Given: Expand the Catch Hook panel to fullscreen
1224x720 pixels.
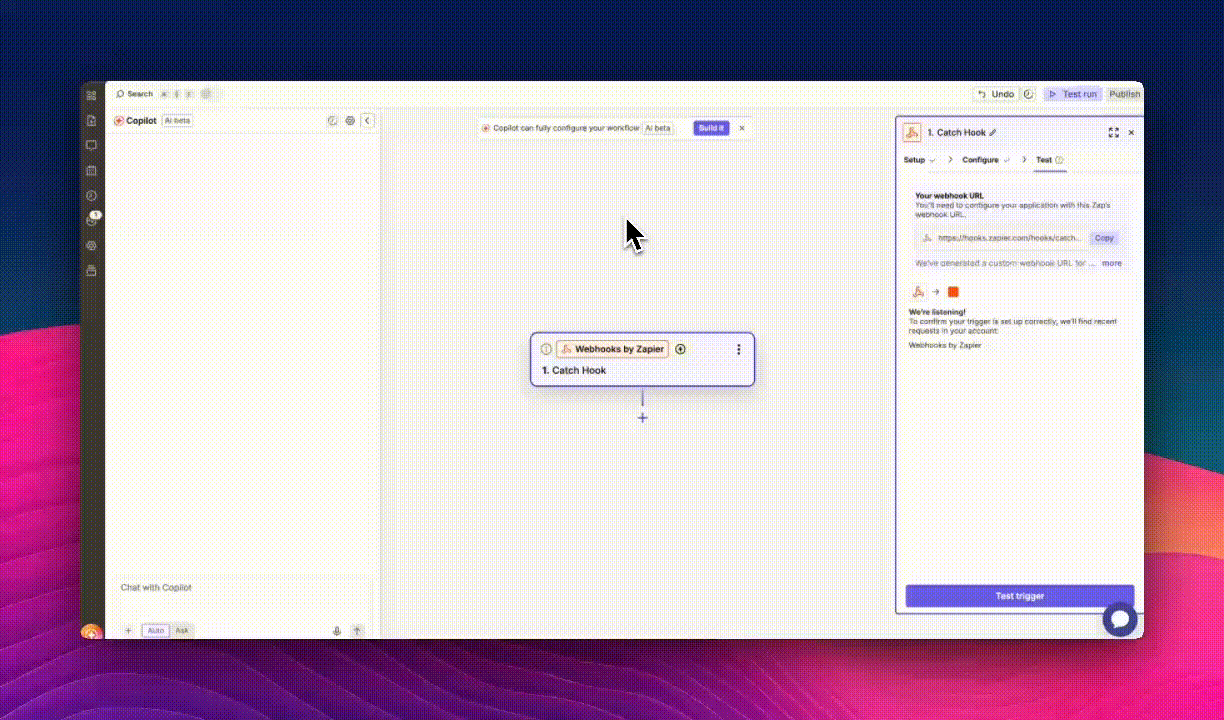Looking at the screenshot, I should coord(1114,132).
